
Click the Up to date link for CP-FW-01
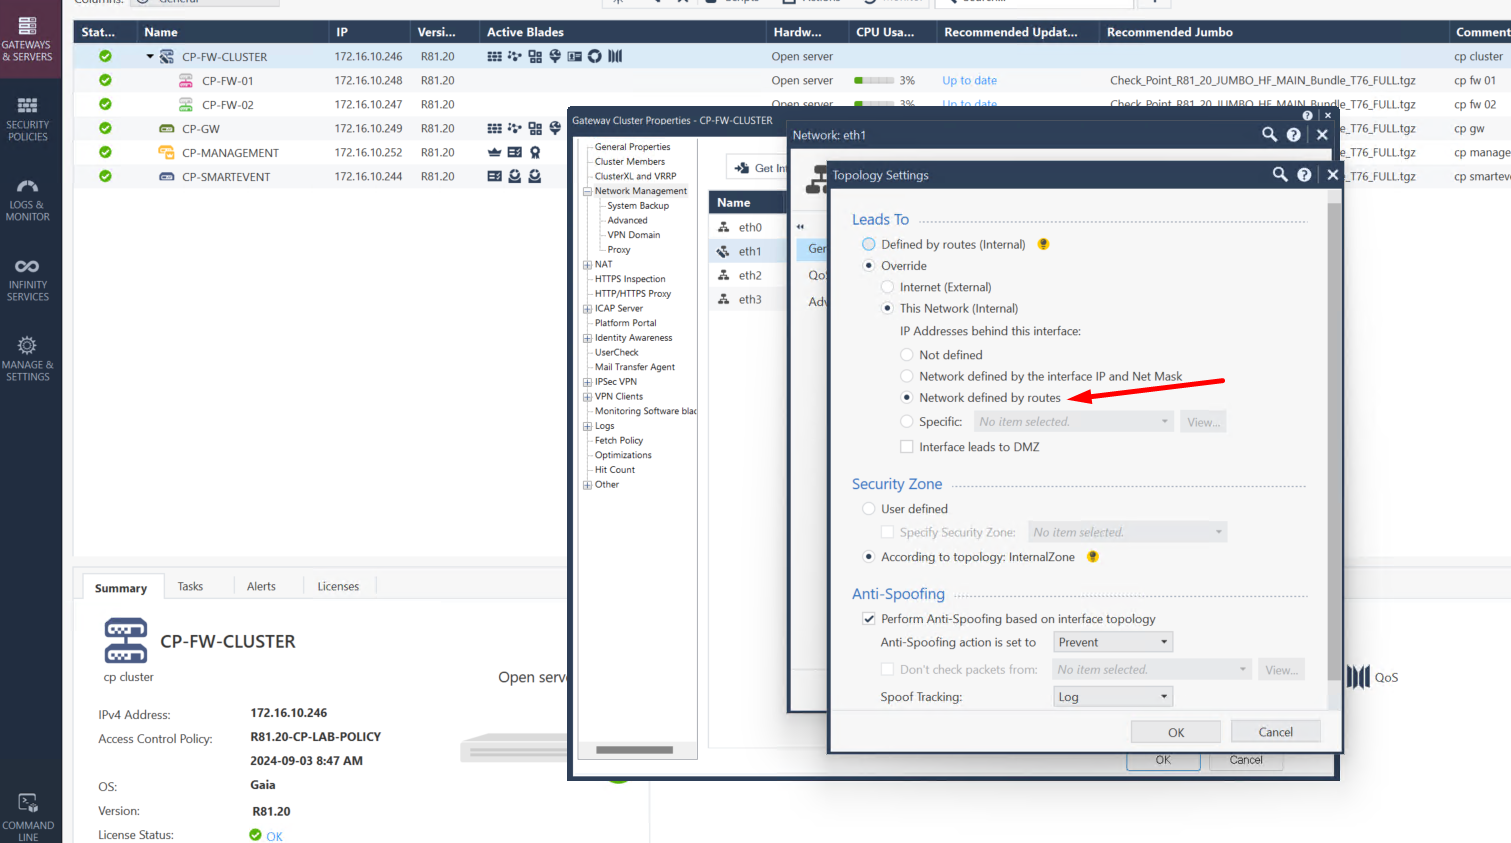[969, 81]
